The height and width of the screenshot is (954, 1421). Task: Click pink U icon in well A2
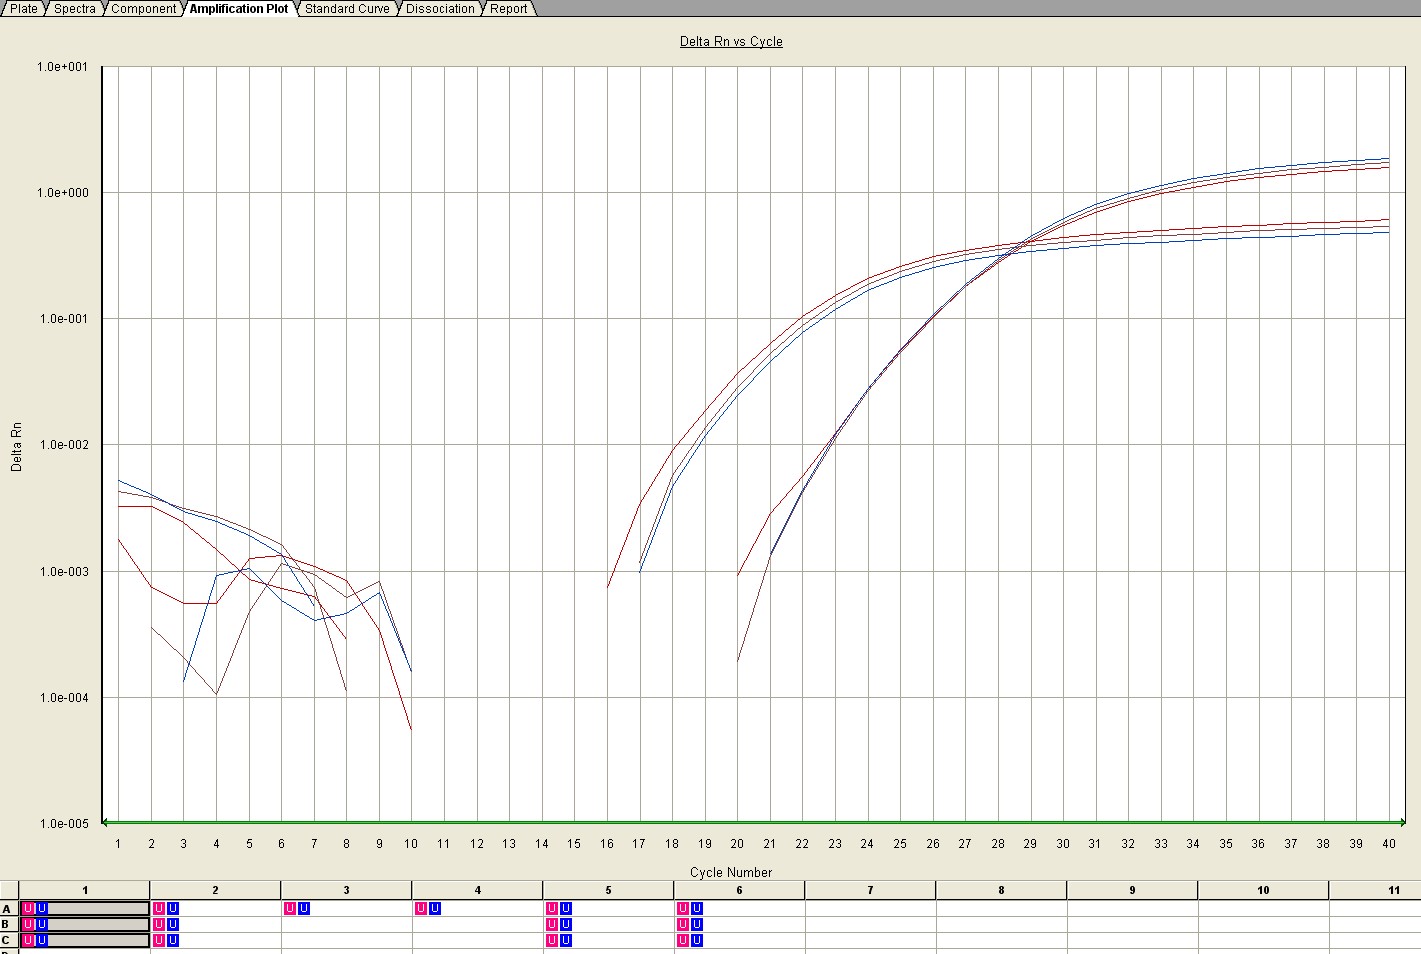click(159, 909)
